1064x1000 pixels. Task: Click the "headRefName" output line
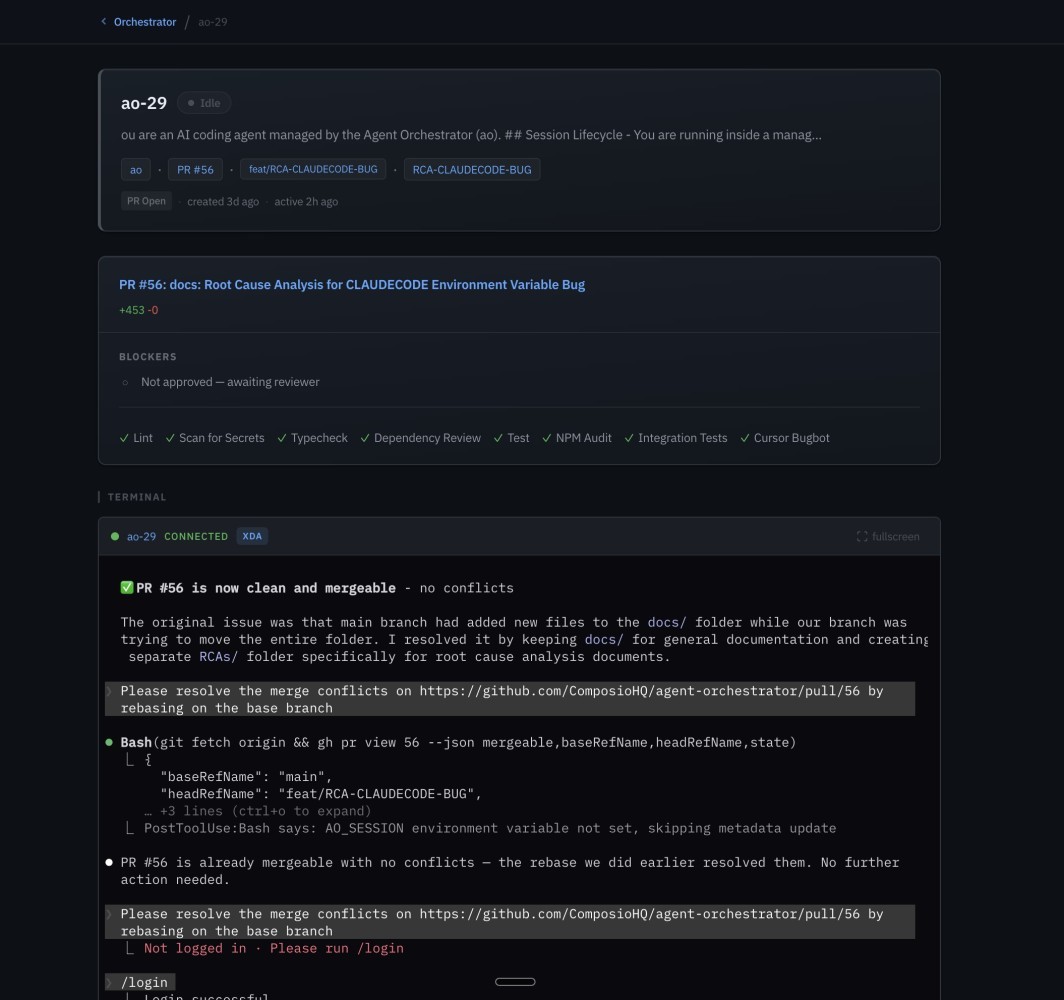coord(321,794)
